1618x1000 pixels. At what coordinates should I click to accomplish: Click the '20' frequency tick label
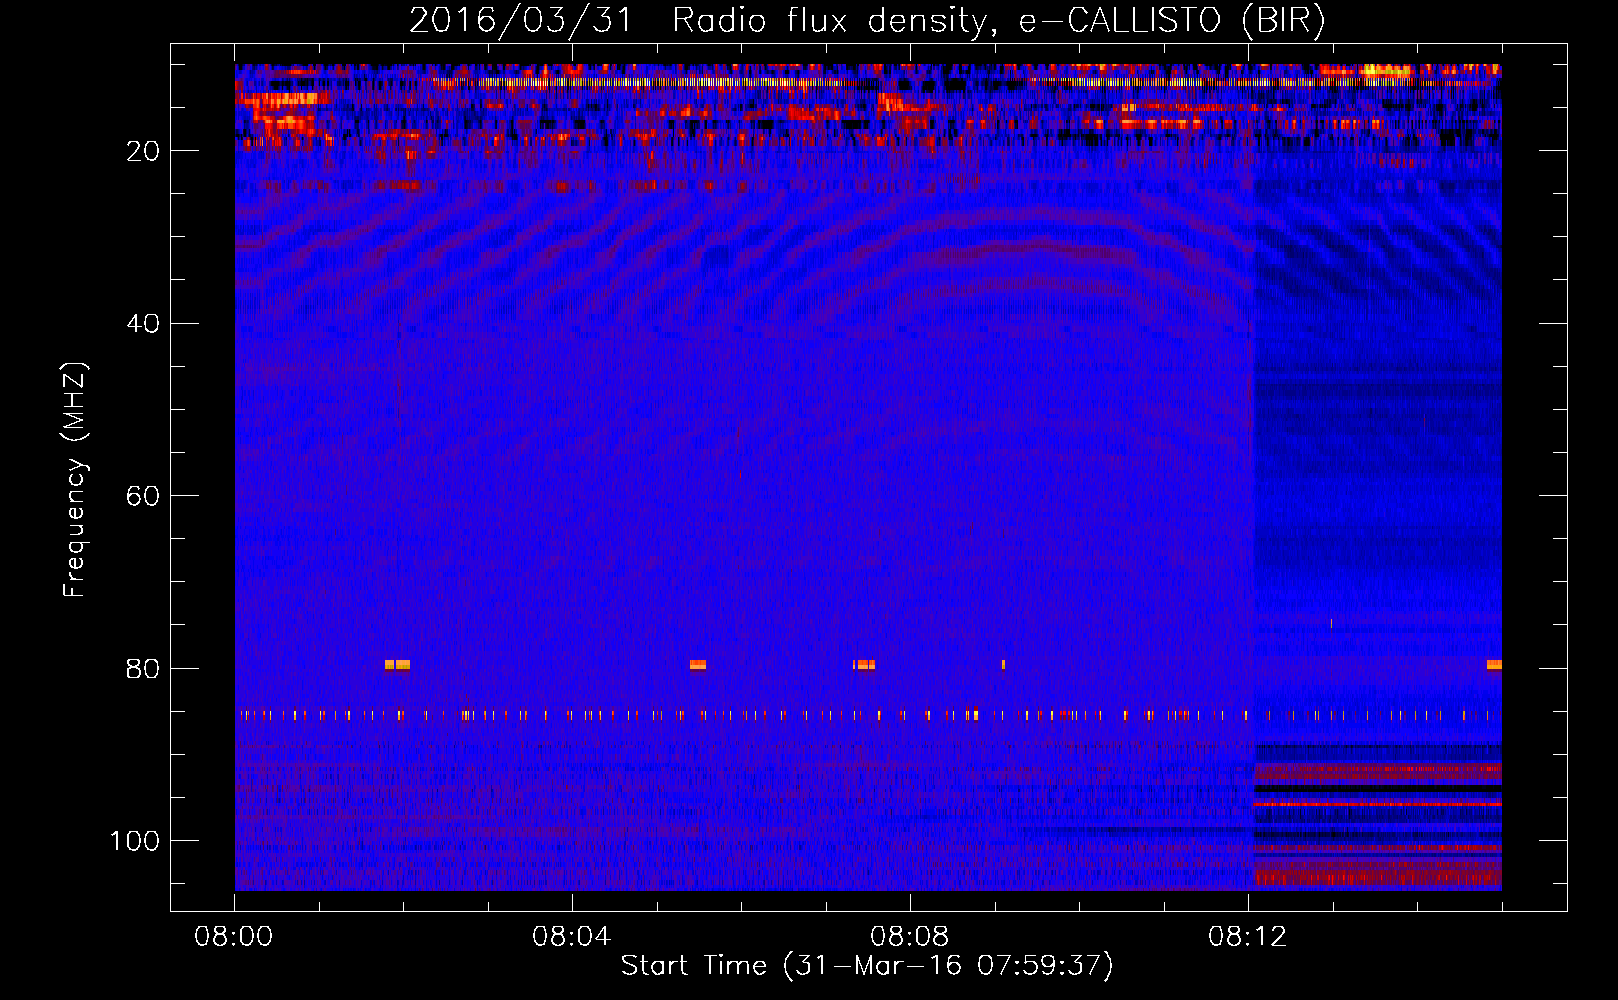pos(143,151)
